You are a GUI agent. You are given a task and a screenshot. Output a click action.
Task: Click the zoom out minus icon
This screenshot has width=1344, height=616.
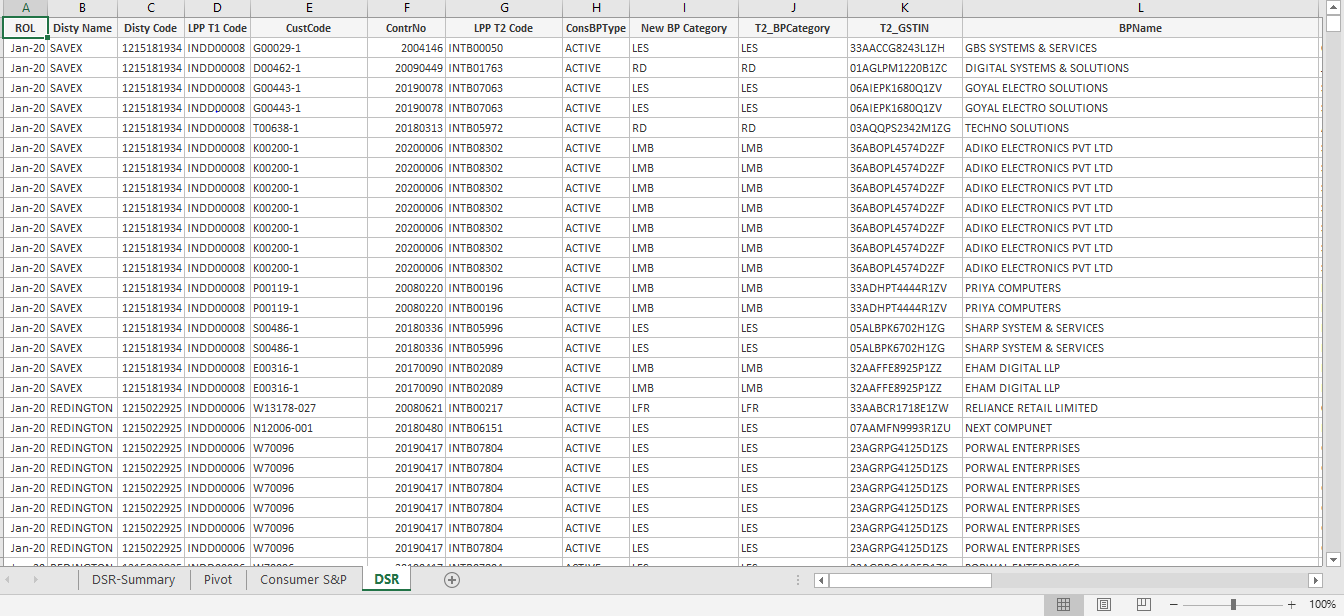pos(1174,605)
